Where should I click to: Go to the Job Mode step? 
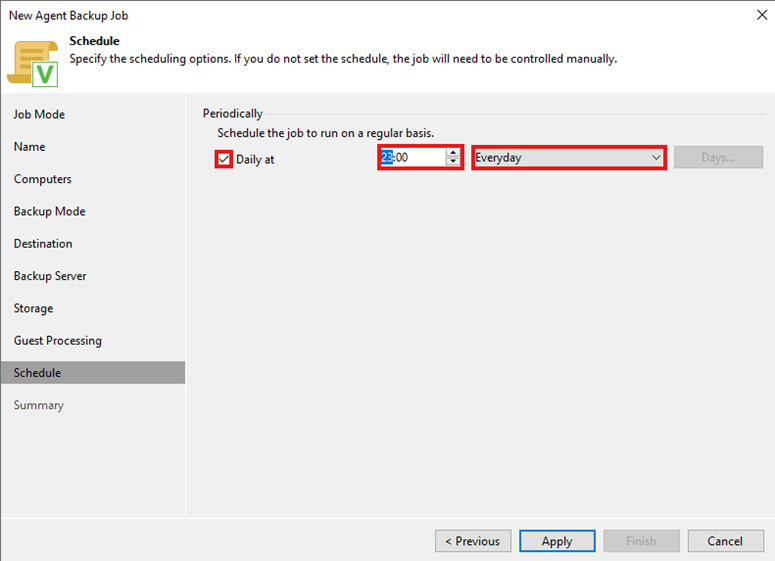(39, 114)
